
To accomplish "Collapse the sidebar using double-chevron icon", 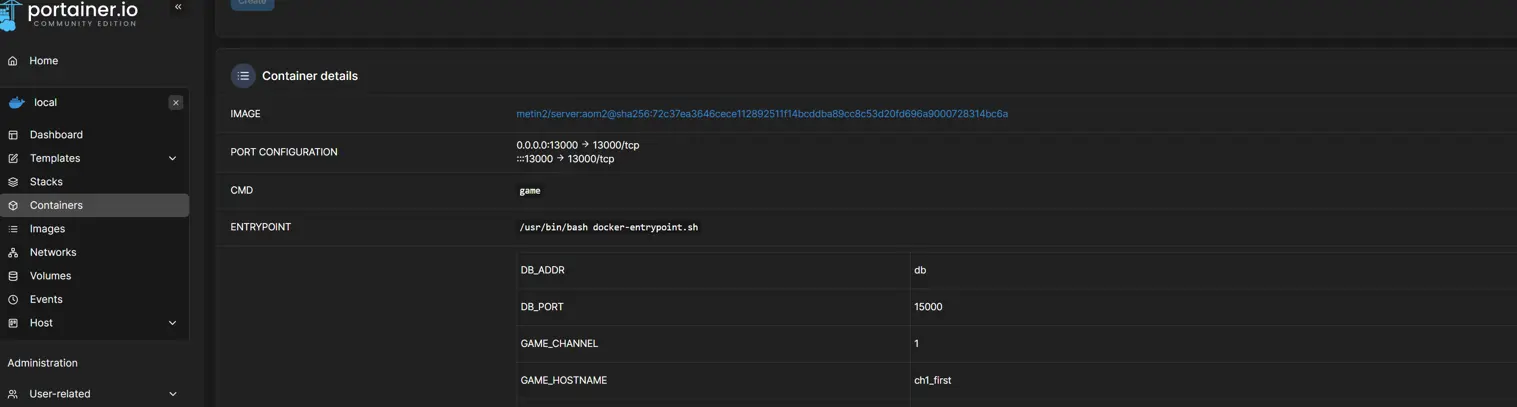I will pos(178,7).
